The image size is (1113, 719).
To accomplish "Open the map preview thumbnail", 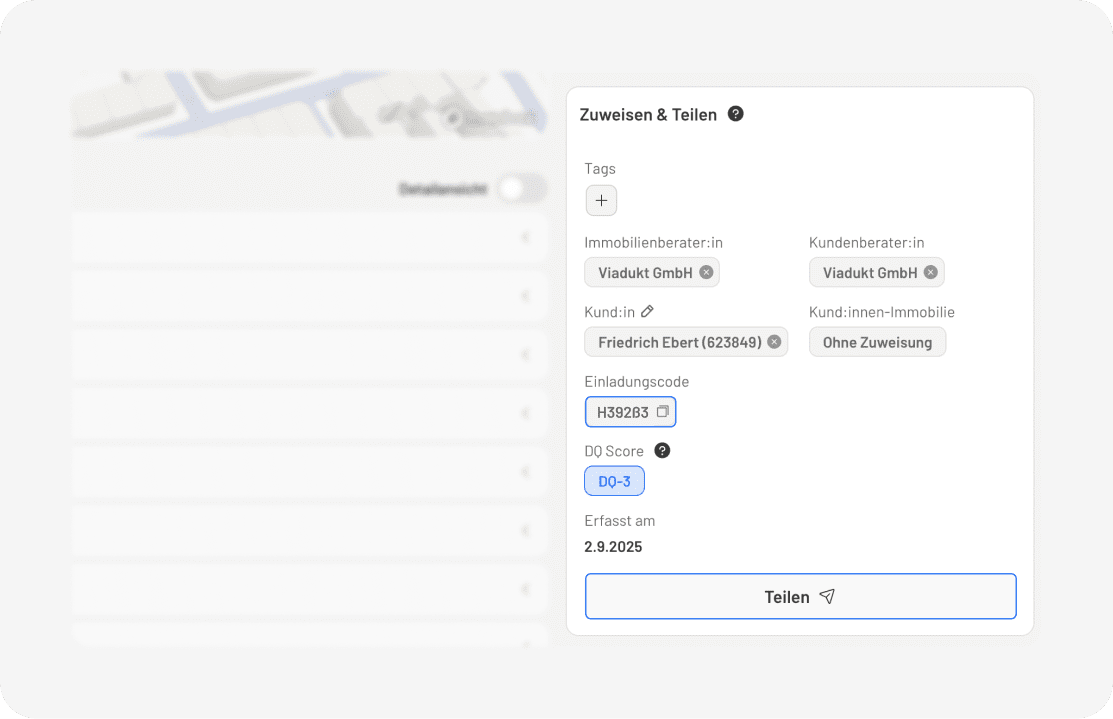I will click(x=309, y=104).
